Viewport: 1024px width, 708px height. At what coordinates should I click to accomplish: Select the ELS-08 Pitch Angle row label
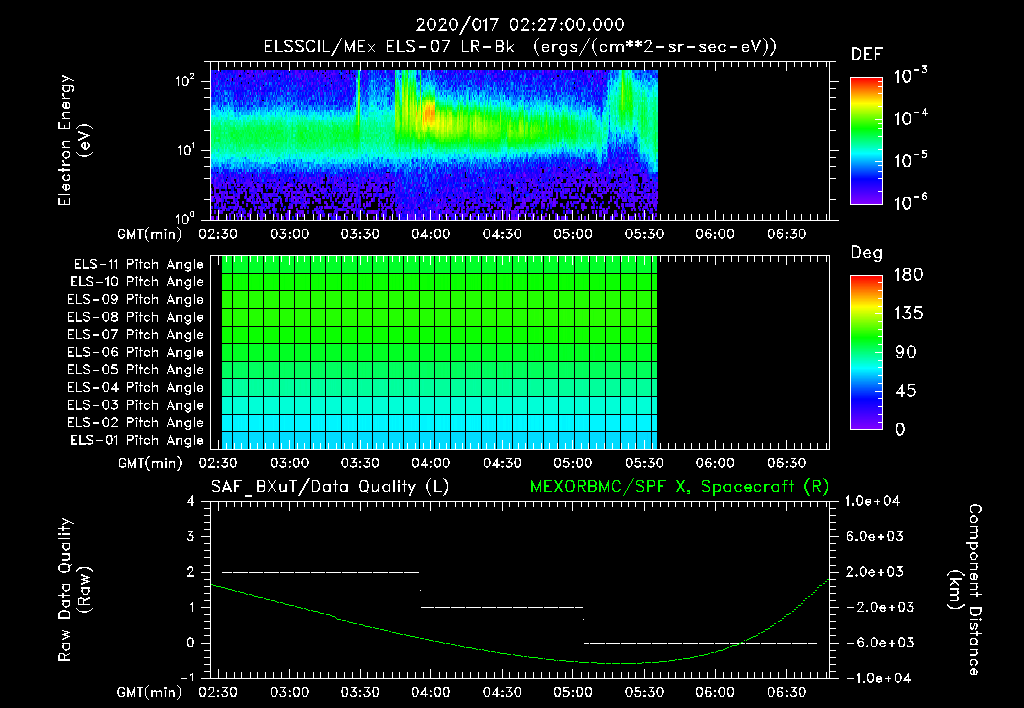coord(136,317)
